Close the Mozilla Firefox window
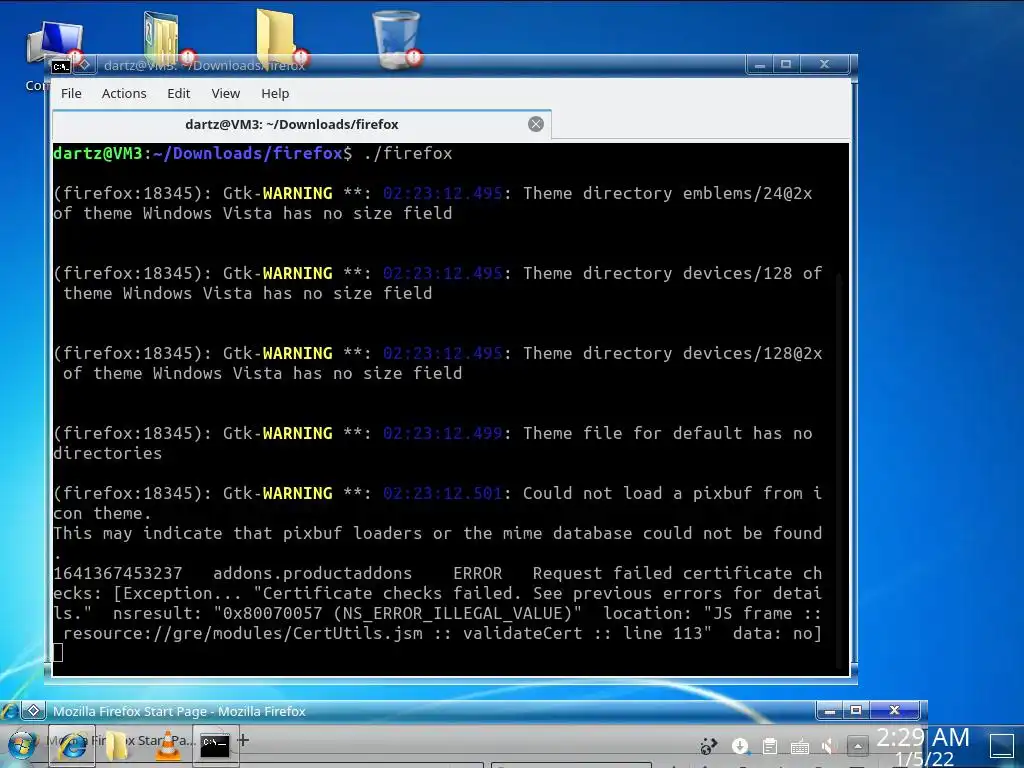The width and height of the screenshot is (1024, 768). 895,710
